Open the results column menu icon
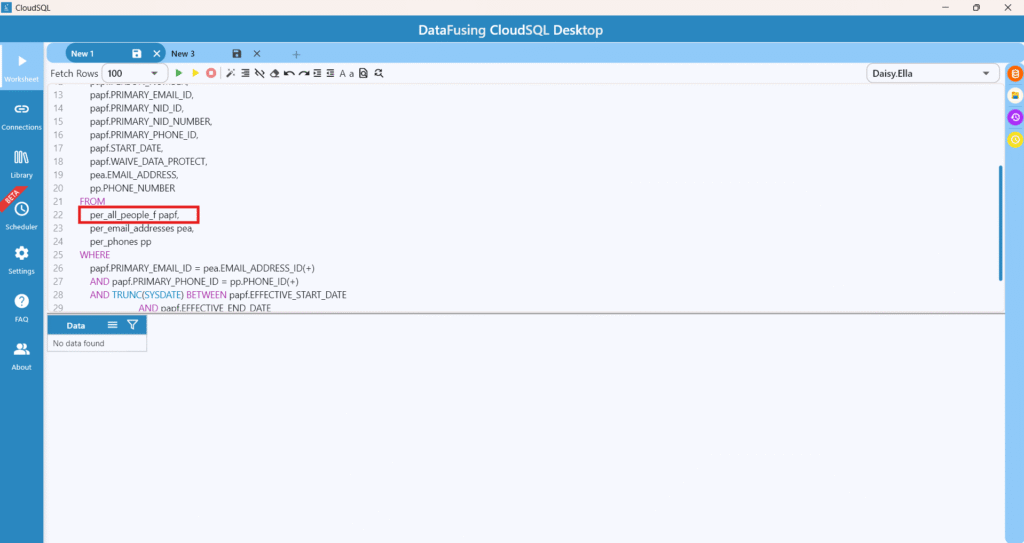Screen dimensions: 1024x543 (x=112, y=325)
